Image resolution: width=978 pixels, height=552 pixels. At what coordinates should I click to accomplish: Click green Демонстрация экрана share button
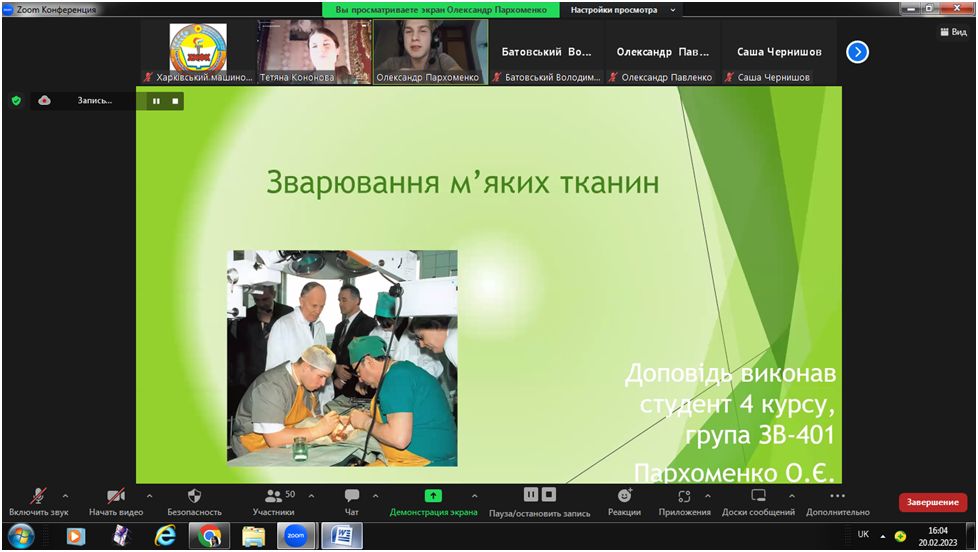tap(433, 496)
